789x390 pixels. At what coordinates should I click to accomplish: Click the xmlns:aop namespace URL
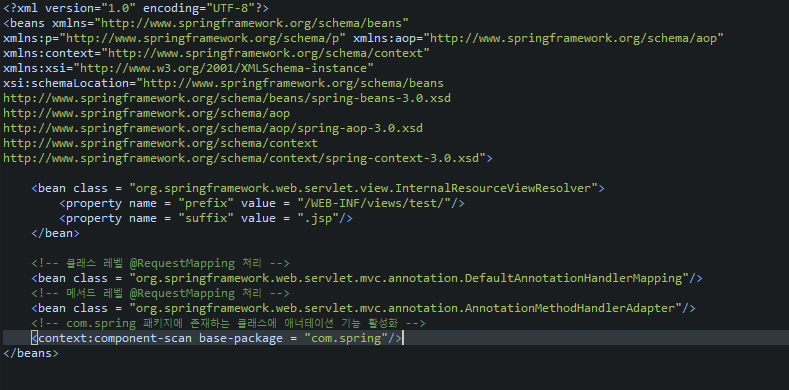click(x=573, y=38)
